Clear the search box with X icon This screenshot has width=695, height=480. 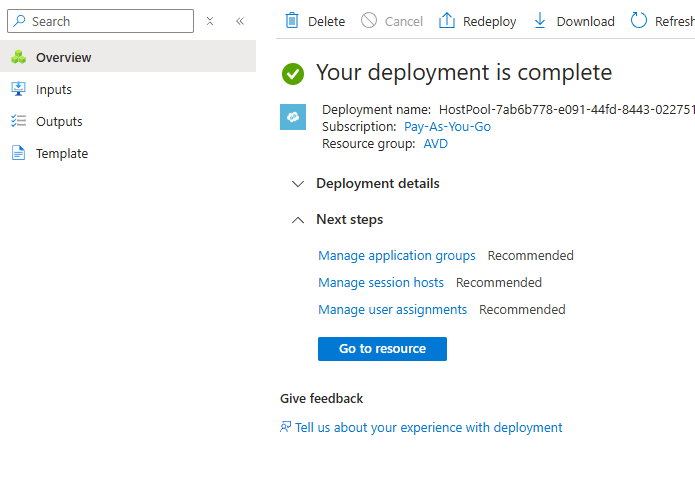[210, 21]
